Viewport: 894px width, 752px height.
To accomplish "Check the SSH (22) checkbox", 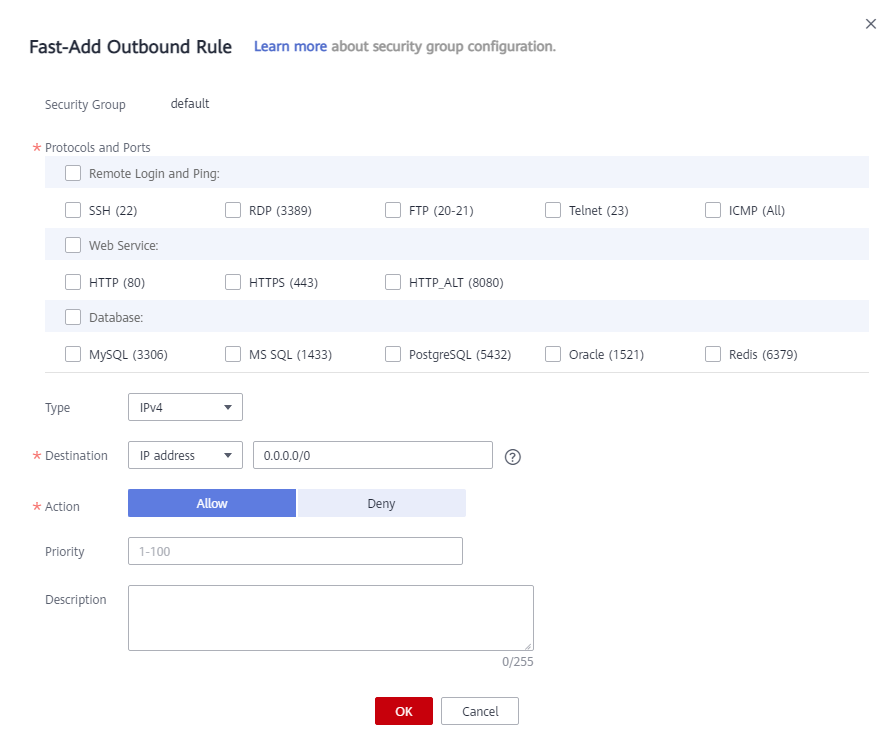I will (73, 210).
